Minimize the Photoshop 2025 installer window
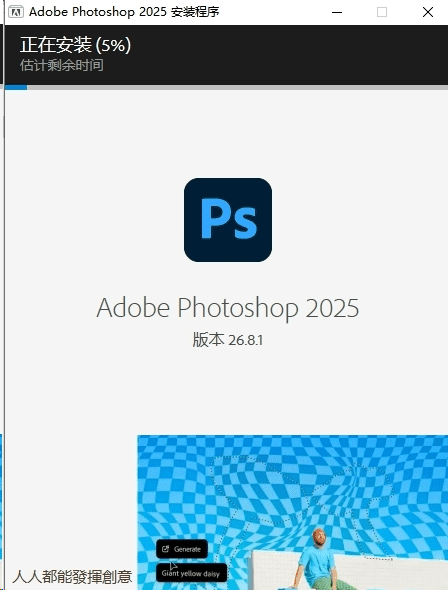 click(337, 12)
